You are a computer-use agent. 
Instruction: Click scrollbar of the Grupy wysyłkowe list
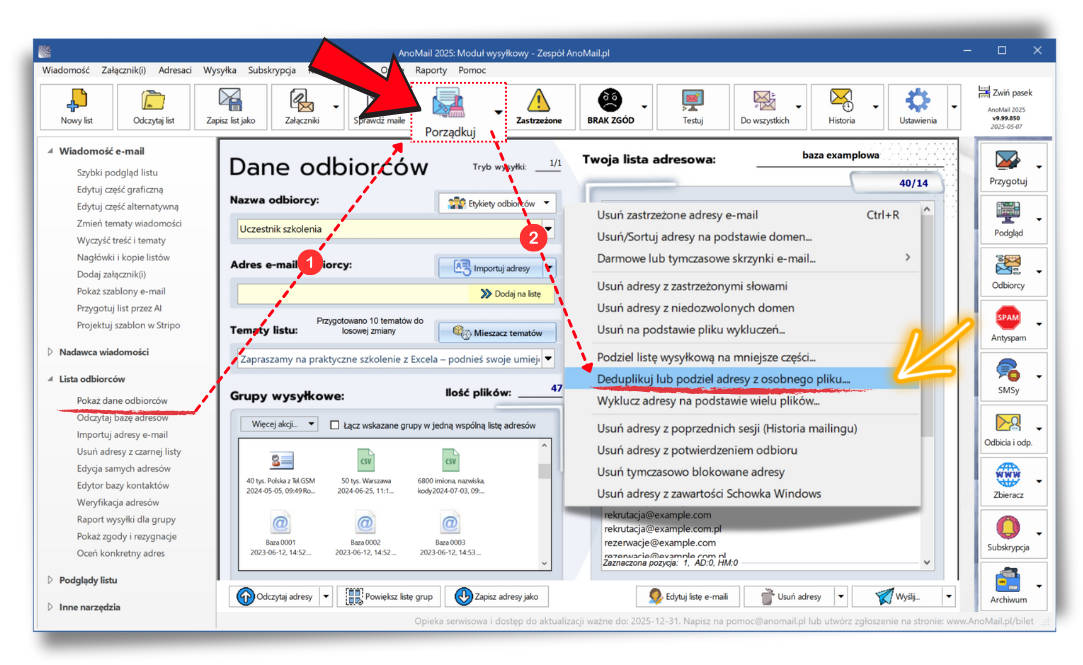click(544, 504)
